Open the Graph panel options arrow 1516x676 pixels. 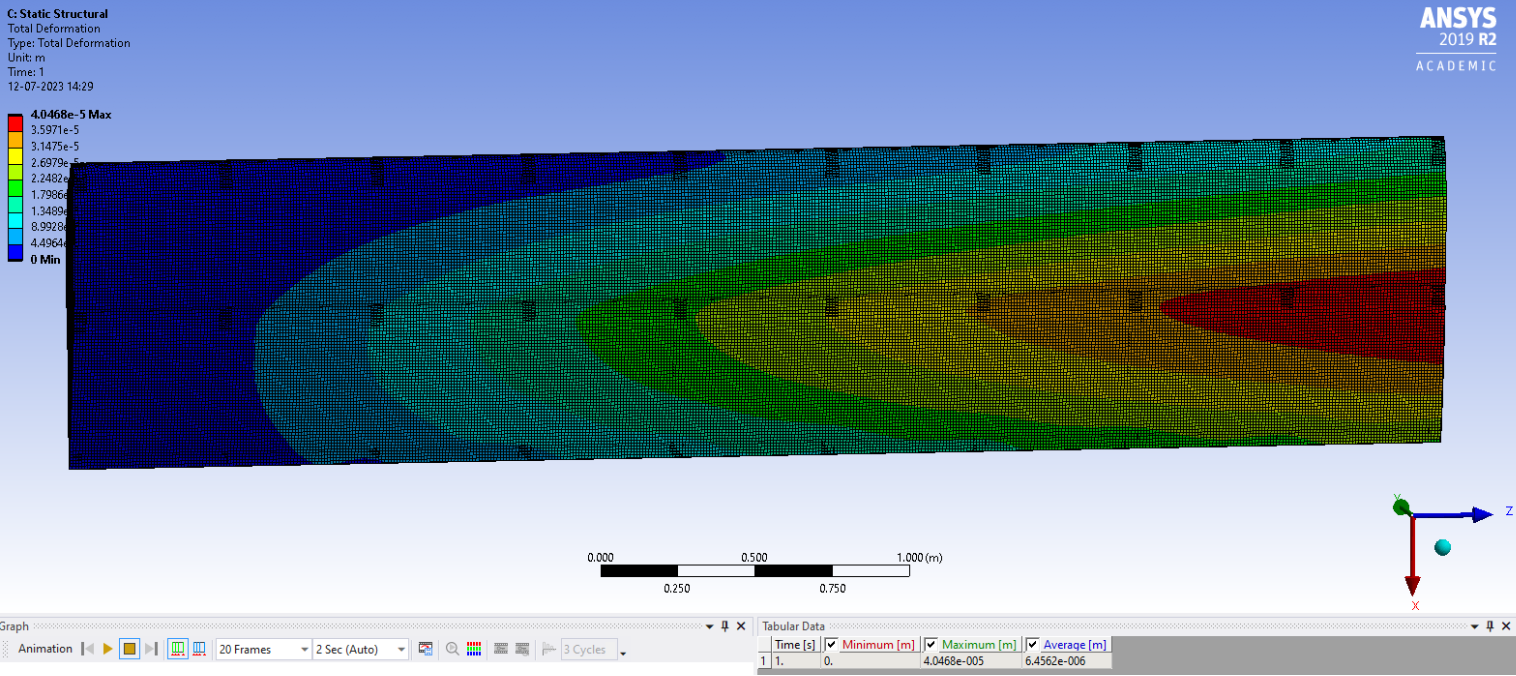tap(710, 626)
